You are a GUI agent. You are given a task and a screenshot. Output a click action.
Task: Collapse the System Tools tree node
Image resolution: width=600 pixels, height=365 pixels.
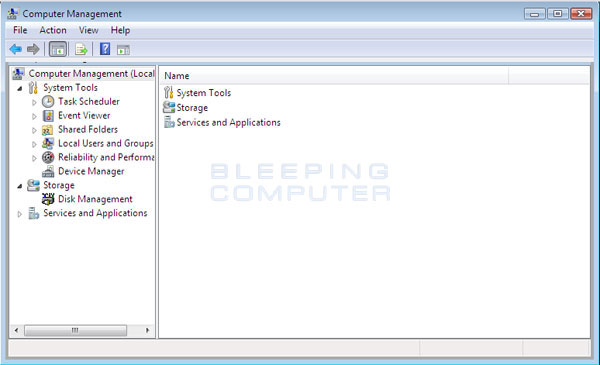click(20, 89)
